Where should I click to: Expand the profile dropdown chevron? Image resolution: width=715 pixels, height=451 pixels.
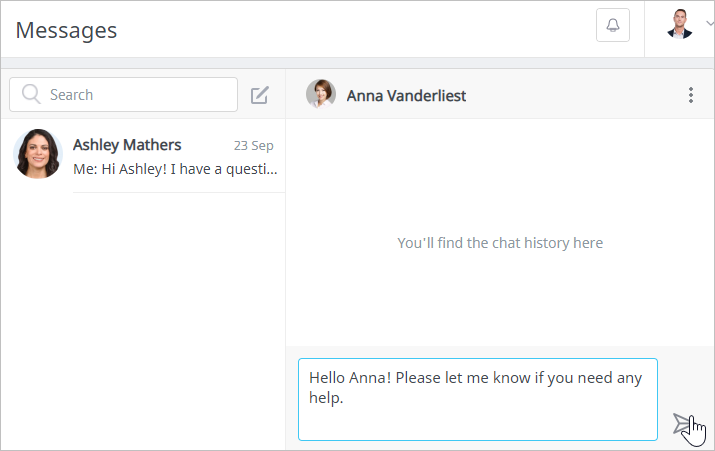tap(710, 23)
